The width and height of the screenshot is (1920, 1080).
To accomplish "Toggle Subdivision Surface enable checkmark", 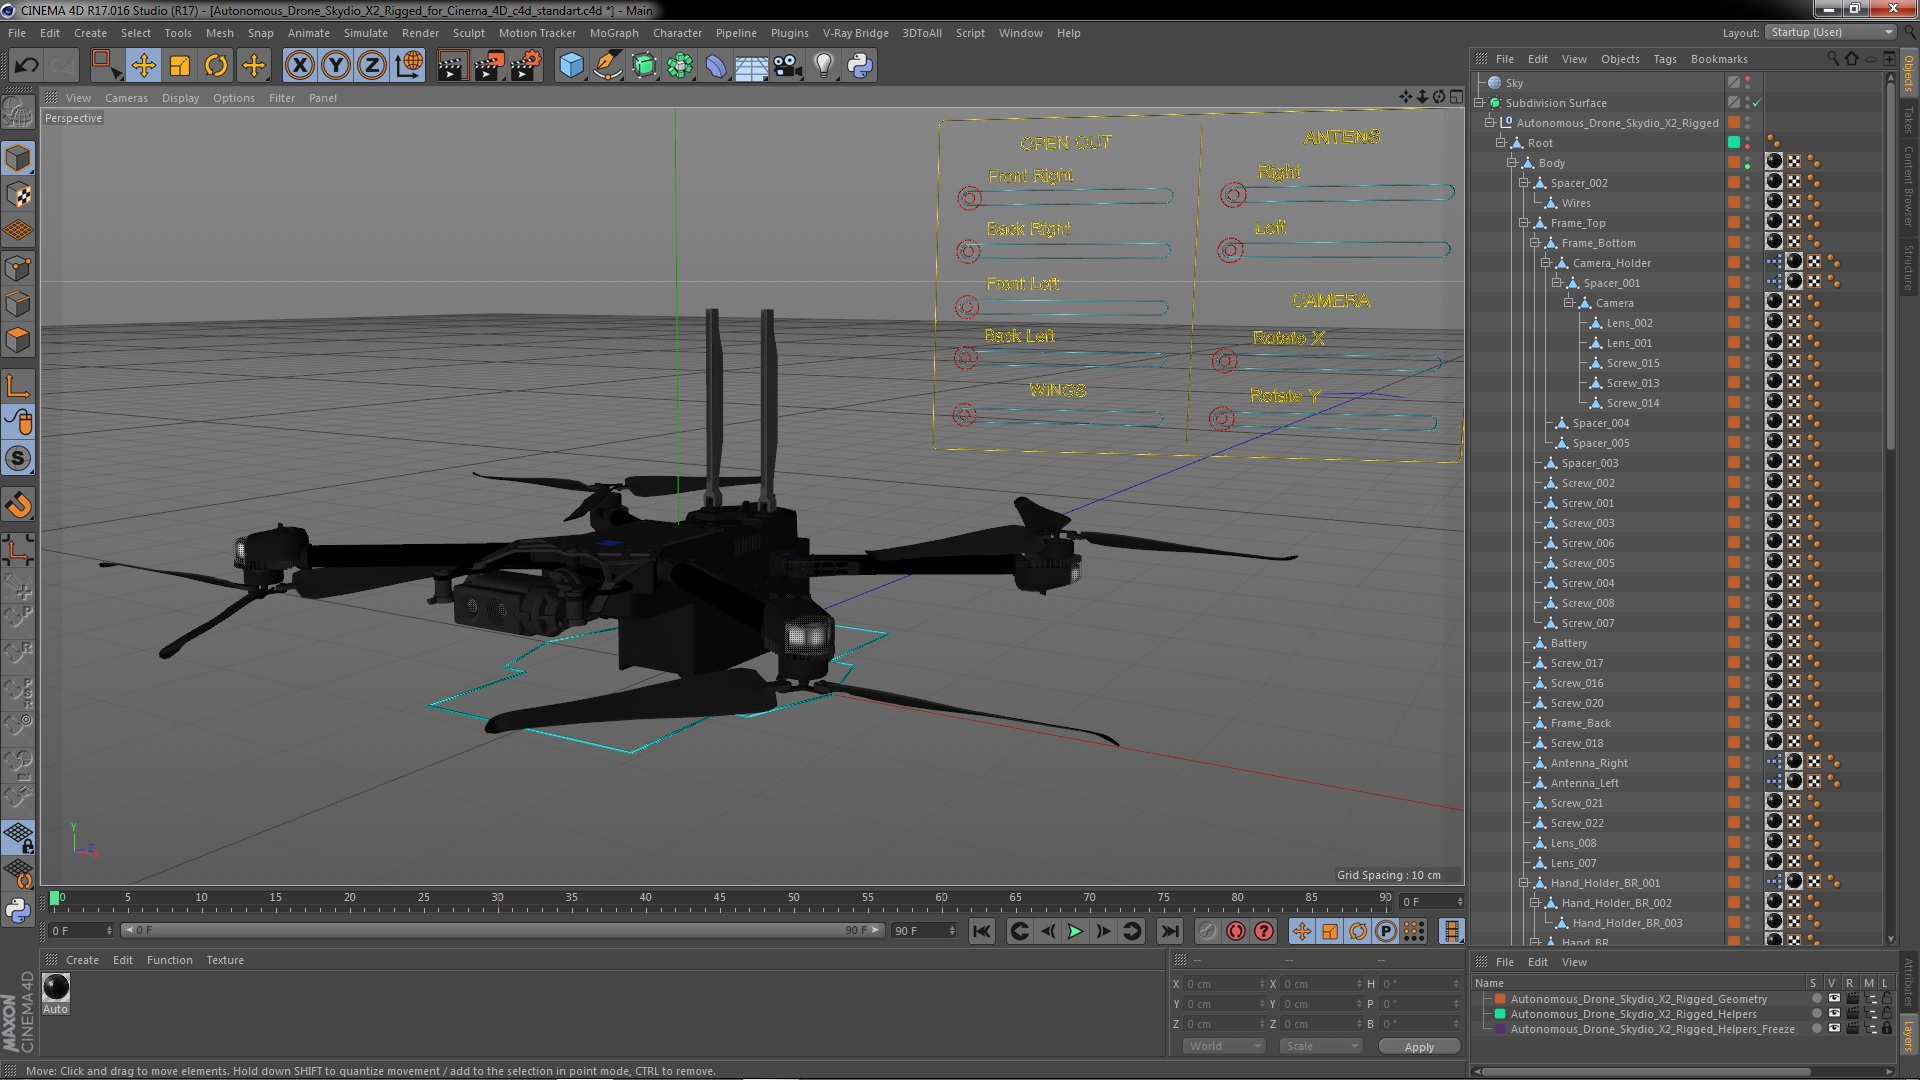I will pyautogui.click(x=1756, y=103).
